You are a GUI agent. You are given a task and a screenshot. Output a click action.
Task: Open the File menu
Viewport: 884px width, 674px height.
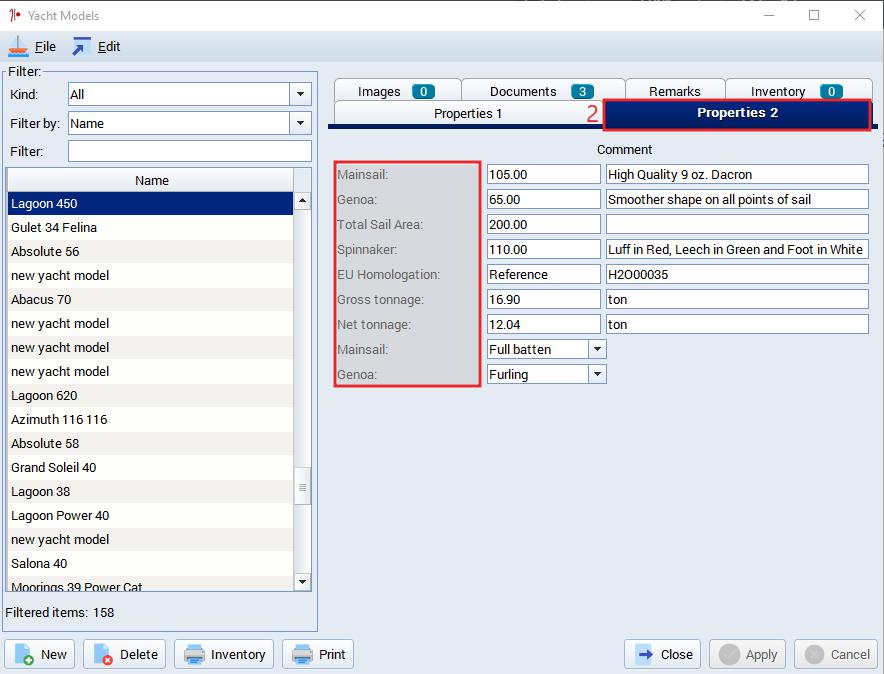45,47
